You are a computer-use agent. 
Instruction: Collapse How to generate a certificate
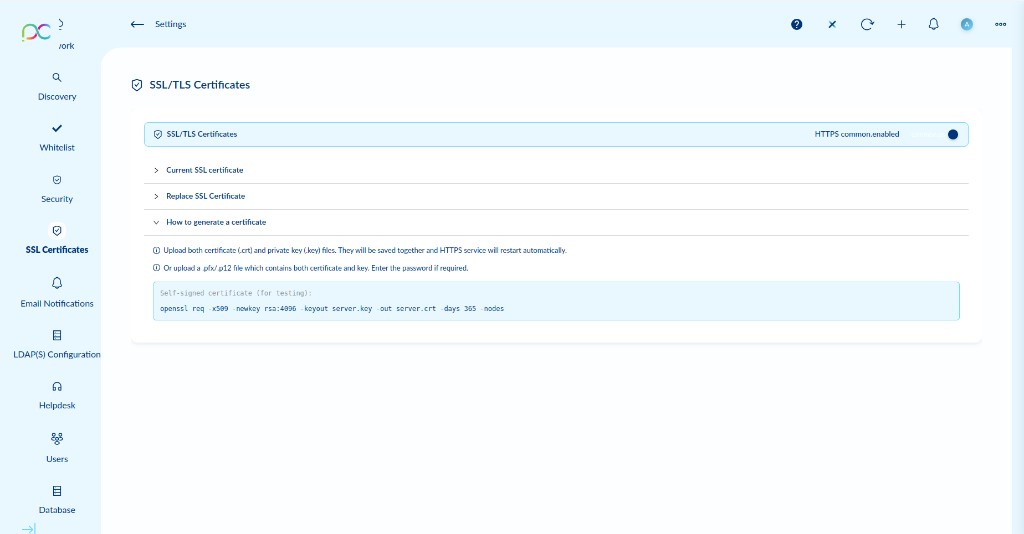coord(556,223)
